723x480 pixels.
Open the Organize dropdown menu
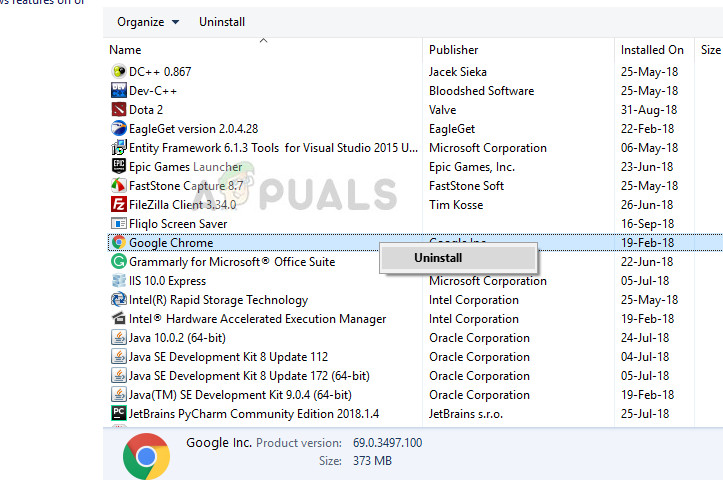148,22
